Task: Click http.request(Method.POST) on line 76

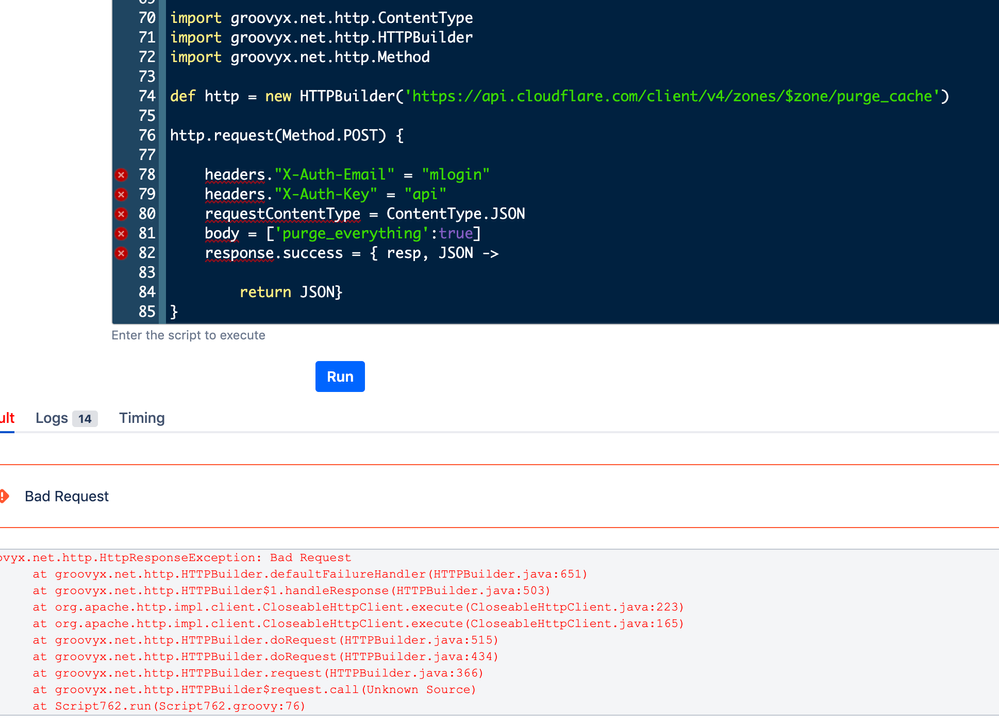Action: click(x=278, y=136)
